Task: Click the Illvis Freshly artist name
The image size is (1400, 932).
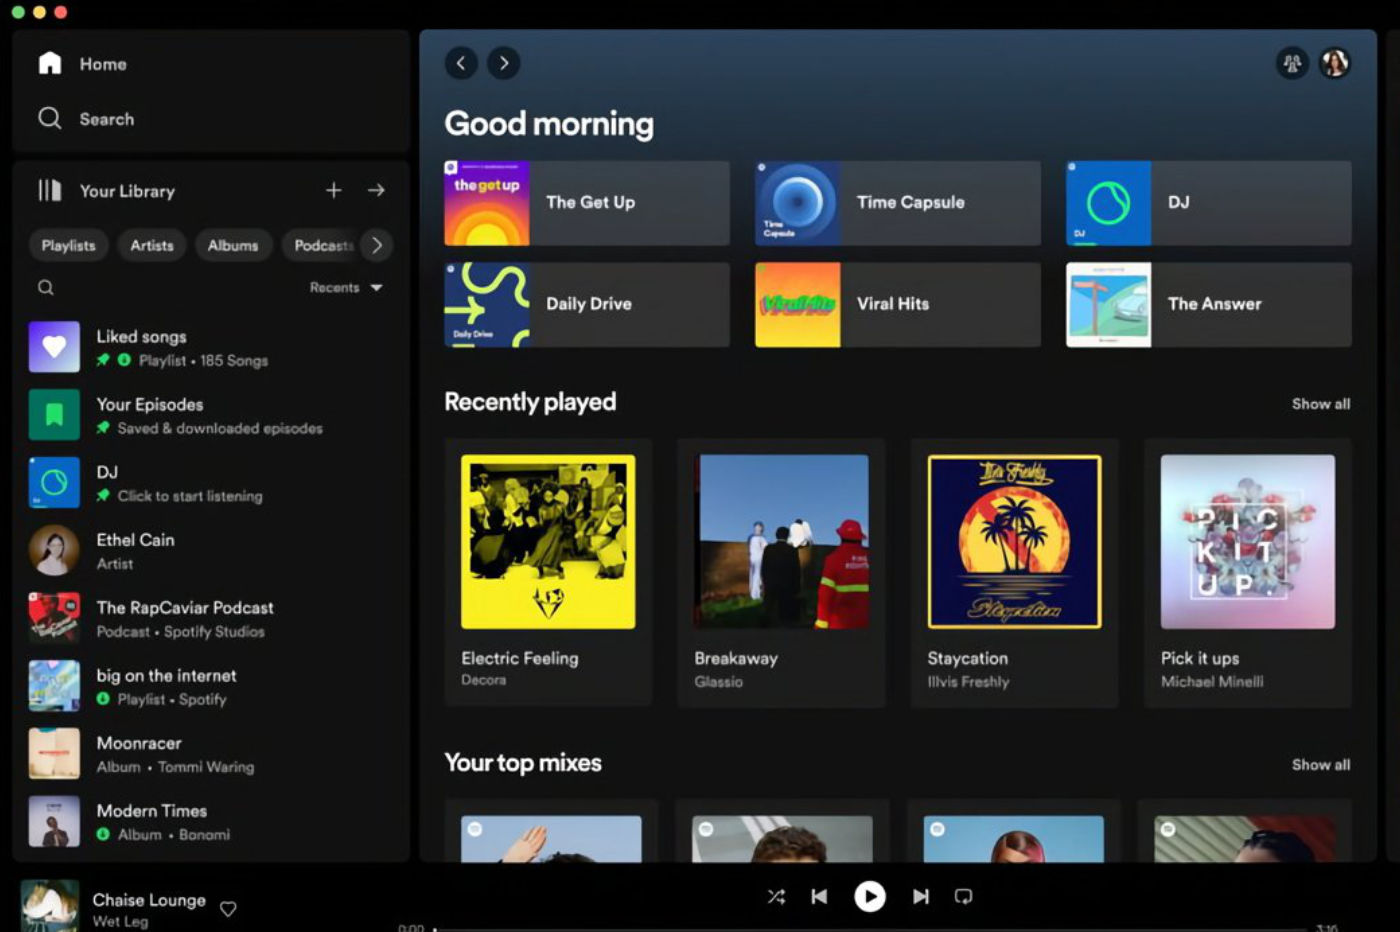Action: [x=968, y=682]
